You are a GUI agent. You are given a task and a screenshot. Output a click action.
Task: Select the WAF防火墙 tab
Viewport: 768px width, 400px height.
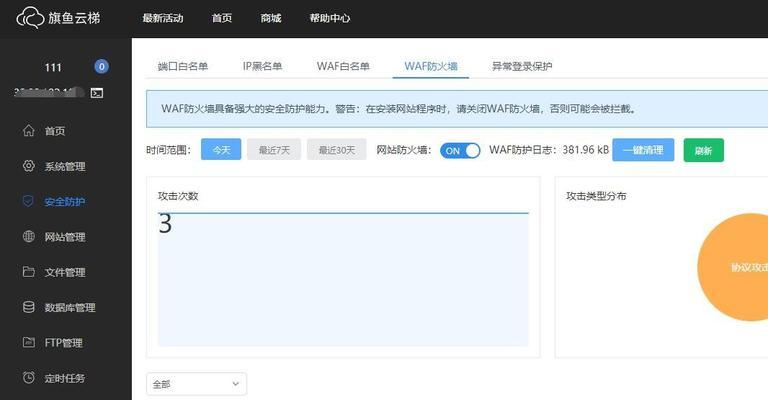[x=431, y=66]
